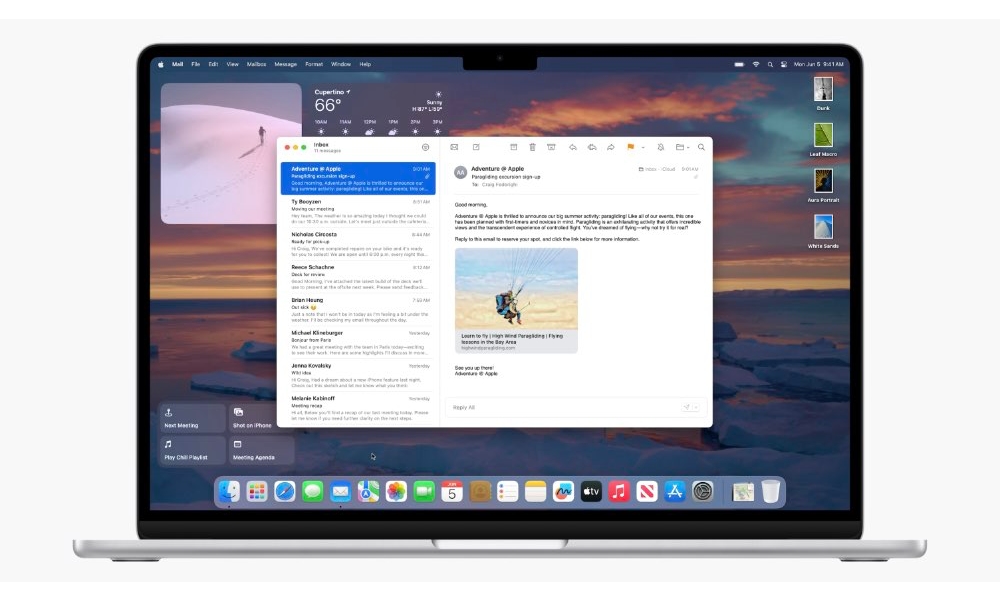This screenshot has width=1000, height=600.
Task: Open Launchpad from the Dock
Action: [257, 492]
